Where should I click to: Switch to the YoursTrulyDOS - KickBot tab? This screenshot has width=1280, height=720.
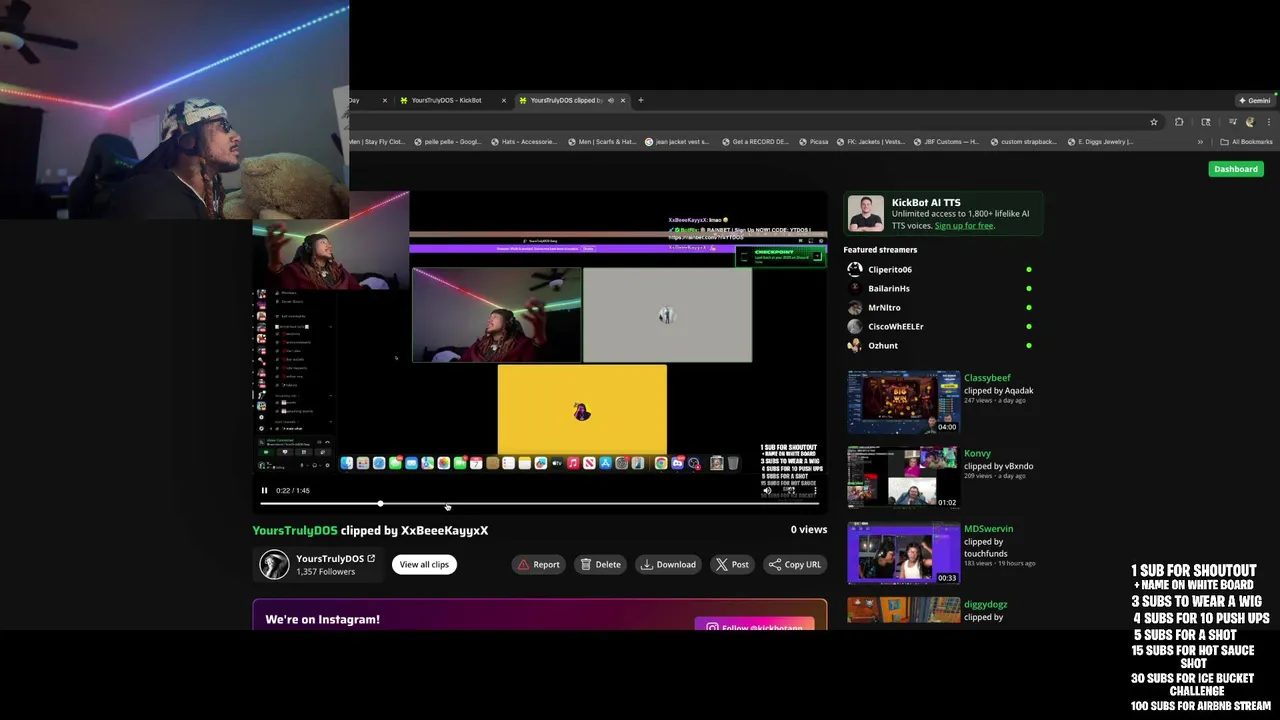coord(446,100)
